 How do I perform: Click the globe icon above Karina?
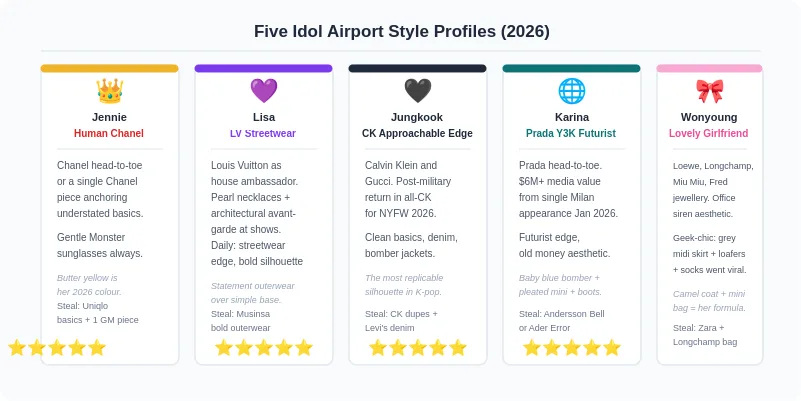572,91
